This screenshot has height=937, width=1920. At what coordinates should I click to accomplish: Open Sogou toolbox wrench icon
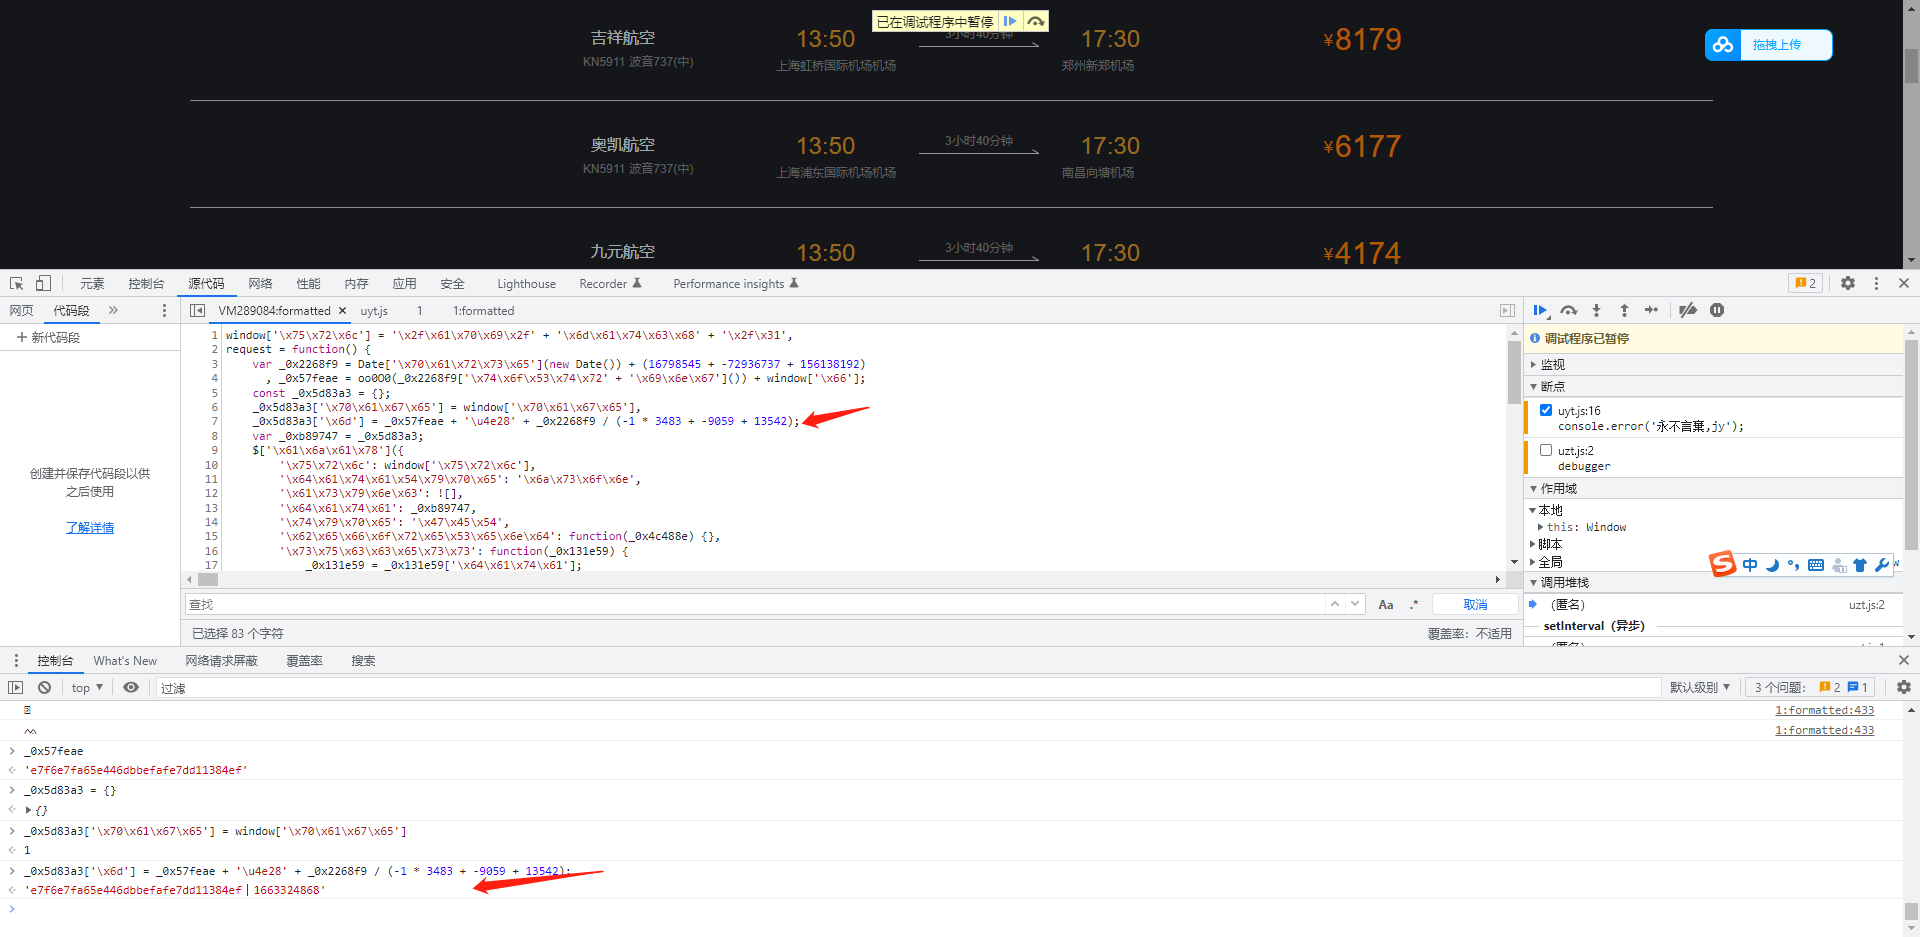(x=1882, y=565)
